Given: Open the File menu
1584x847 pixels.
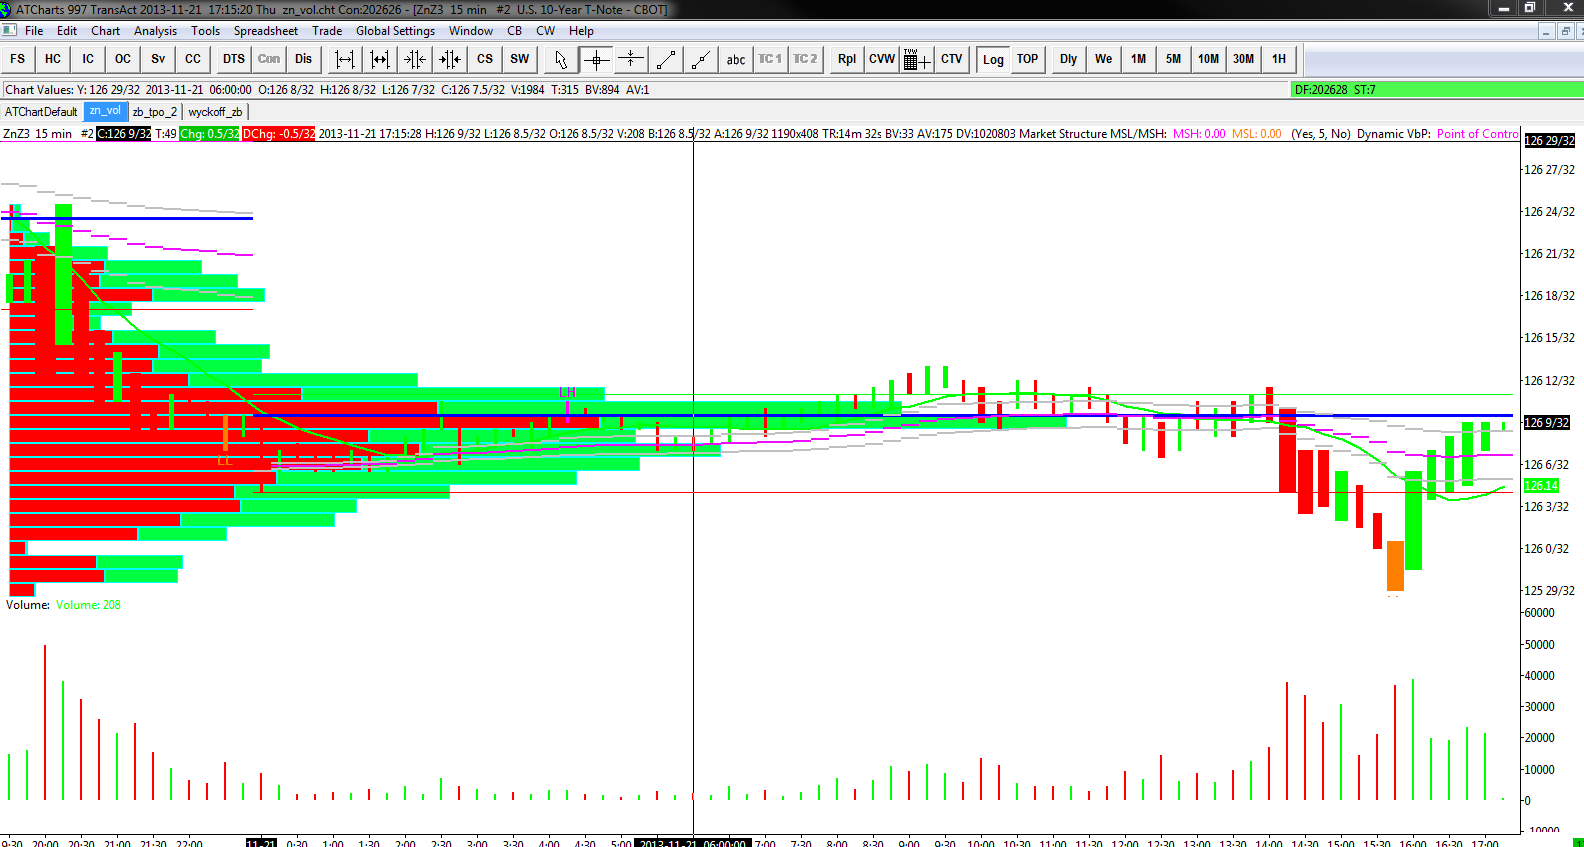Looking at the screenshot, I should 34,31.
